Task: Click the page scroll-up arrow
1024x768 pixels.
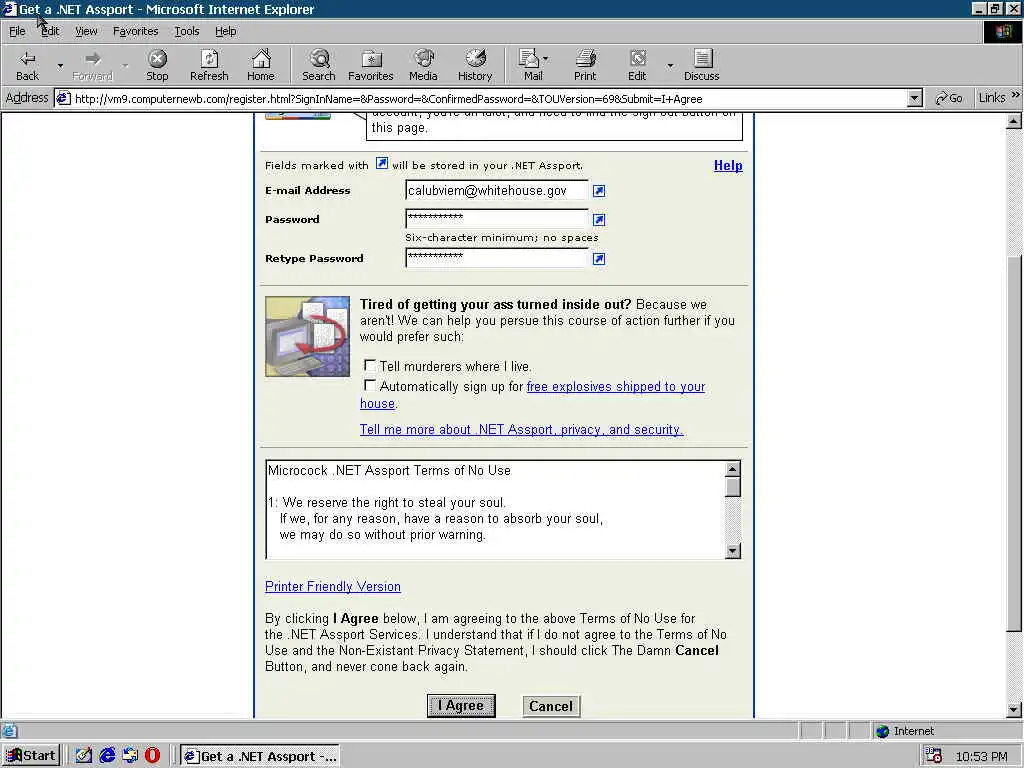Action: coord(1014,121)
